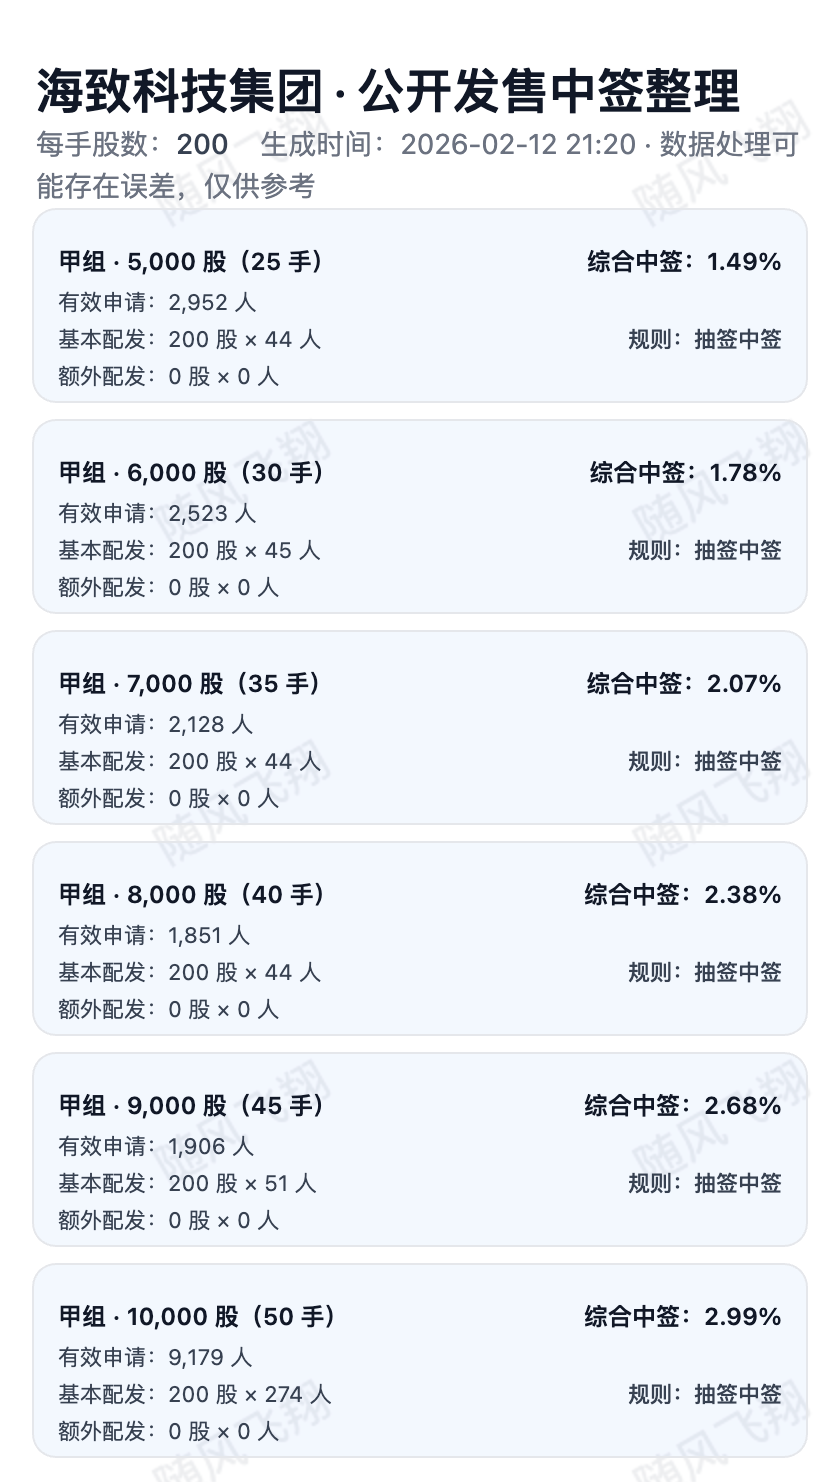Click 基本配发 200 股 × 45 人

(x=189, y=550)
